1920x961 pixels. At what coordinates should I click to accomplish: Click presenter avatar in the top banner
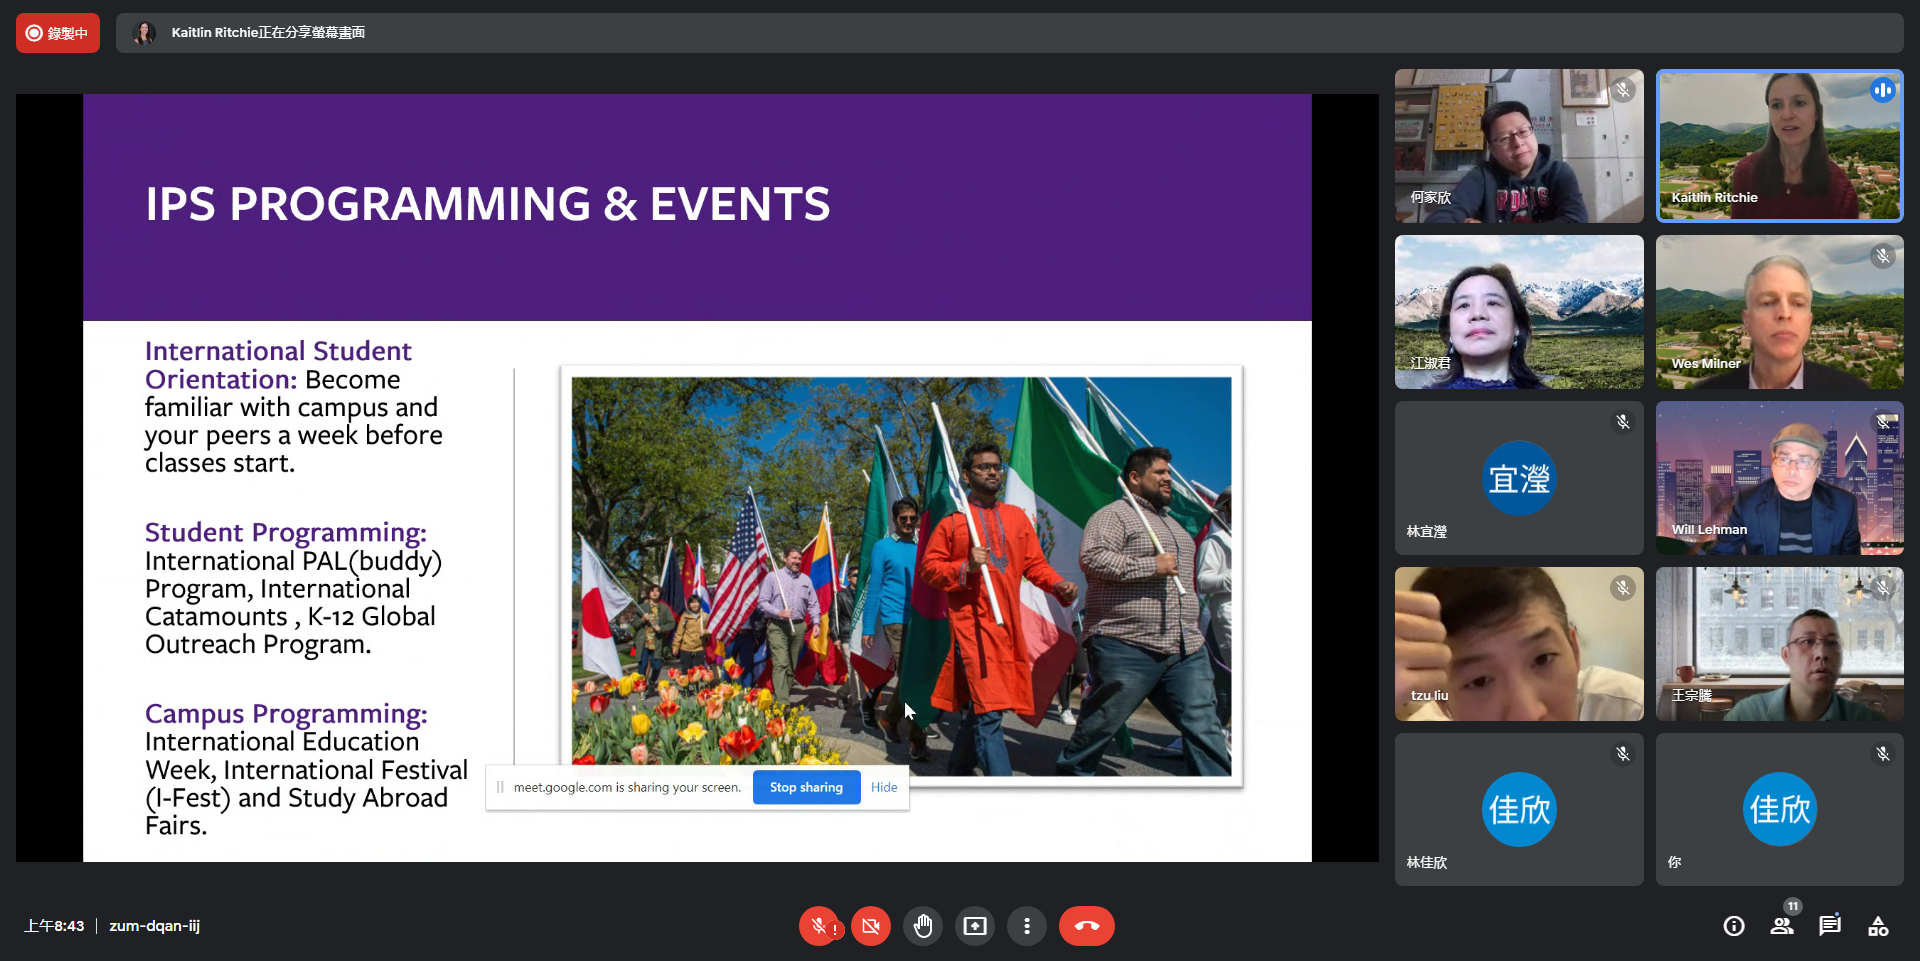pos(144,33)
